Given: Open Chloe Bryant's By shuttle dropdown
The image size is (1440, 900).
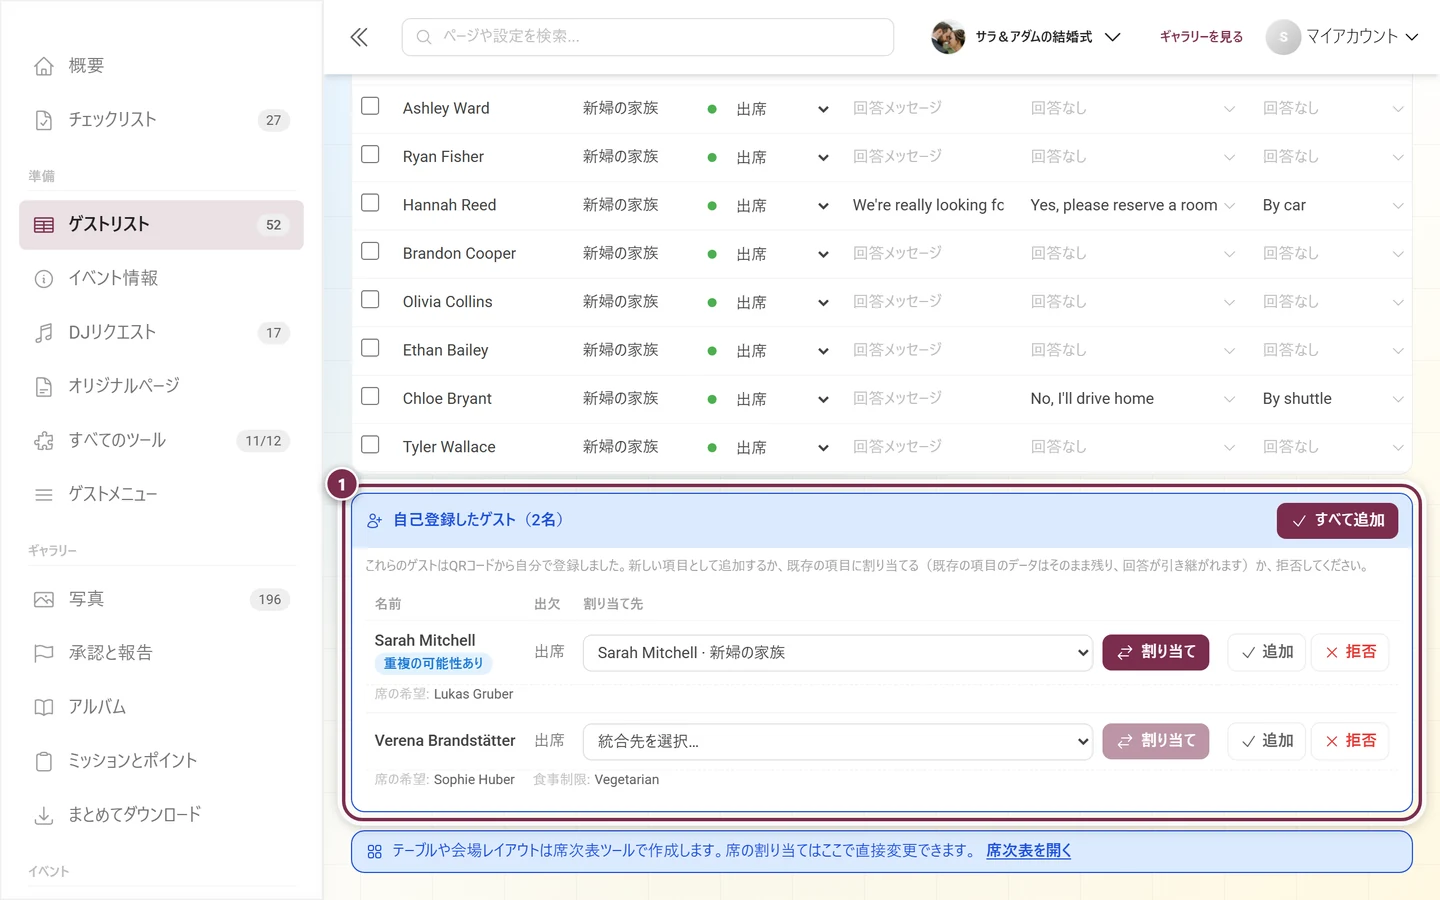Looking at the screenshot, I should (x=1333, y=399).
